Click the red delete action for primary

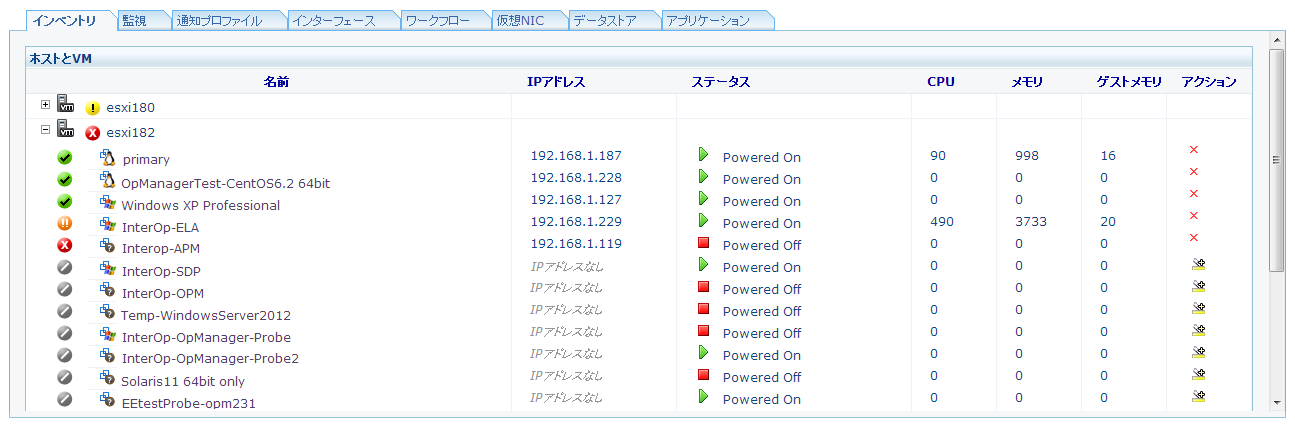pos(1193,149)
